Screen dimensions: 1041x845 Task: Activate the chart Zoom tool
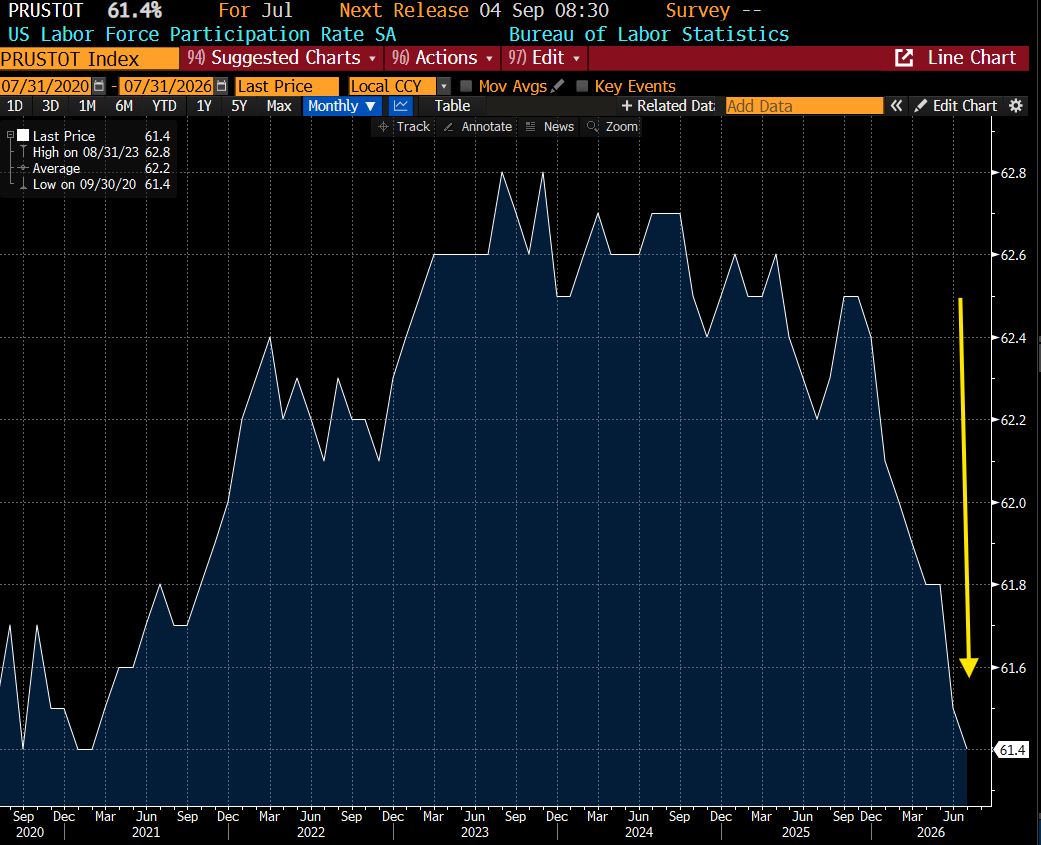[612, 127]
